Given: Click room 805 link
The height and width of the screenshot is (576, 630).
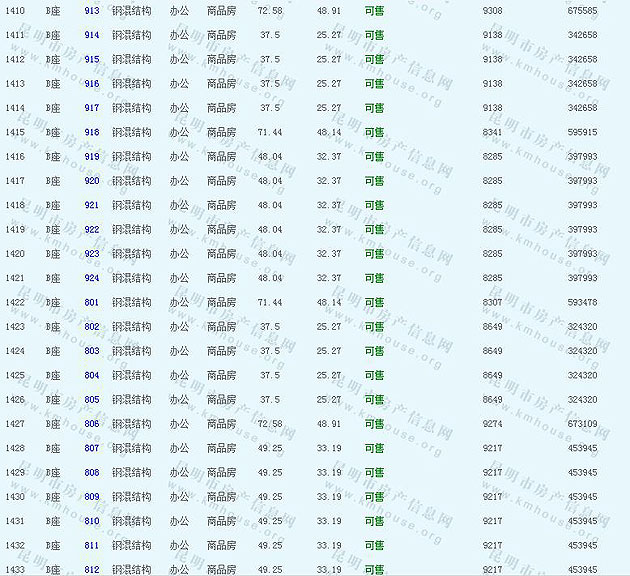Looking at the screenshot, I should [x=92, y=400].
